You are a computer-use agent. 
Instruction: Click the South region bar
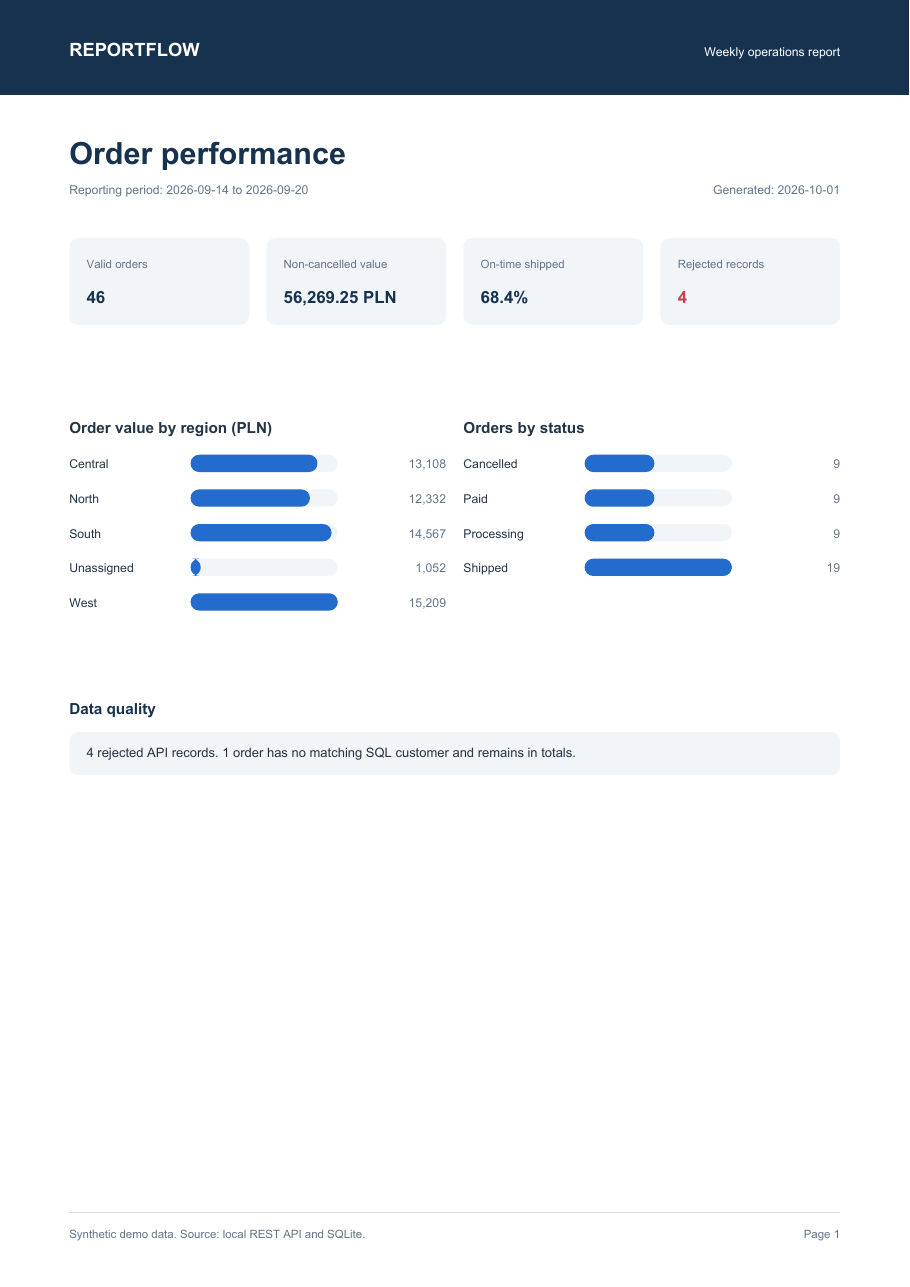261,533
